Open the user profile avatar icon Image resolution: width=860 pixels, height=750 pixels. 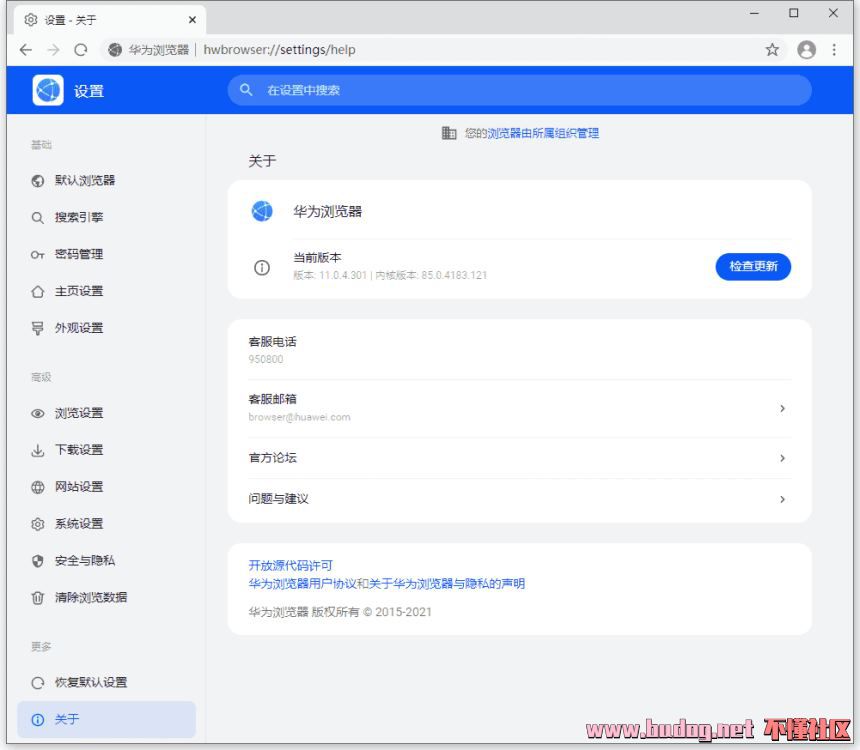coord(806,50)
